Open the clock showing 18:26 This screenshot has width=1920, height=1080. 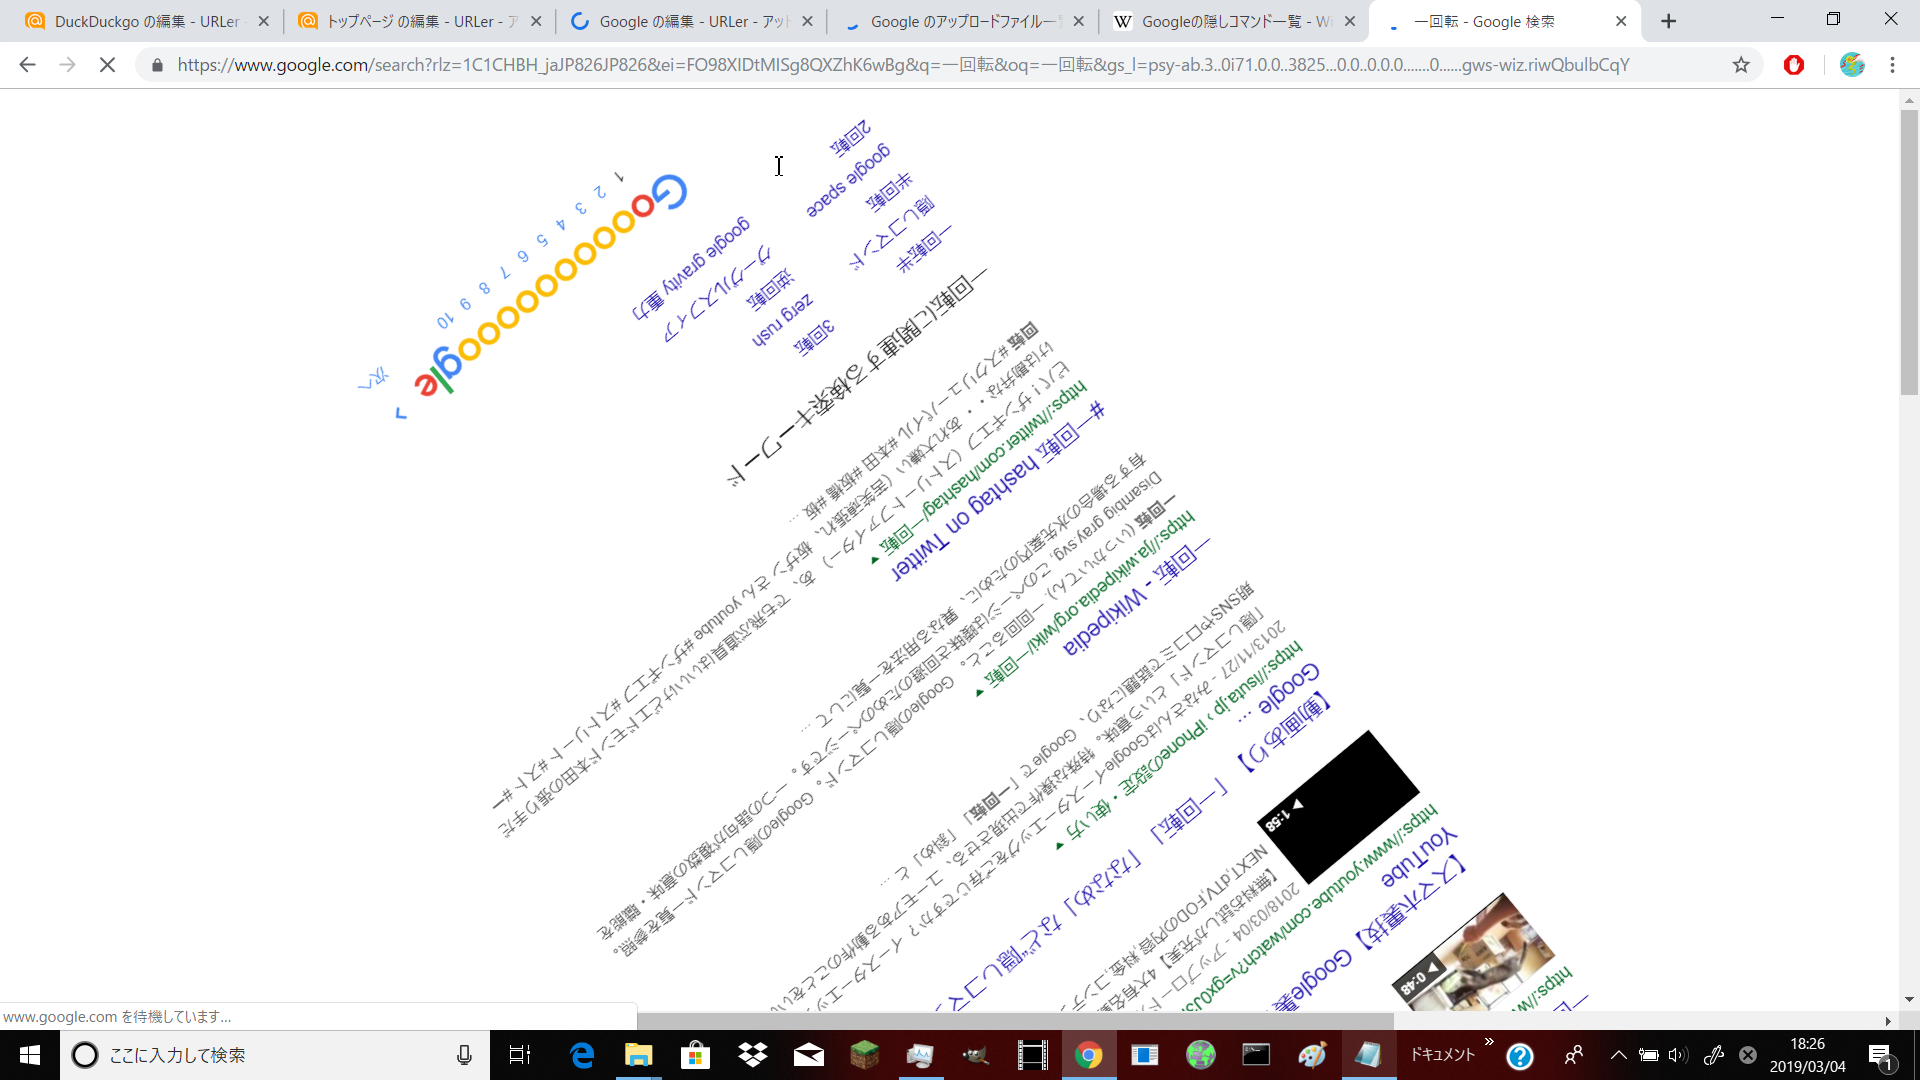coord(1807,1055)
